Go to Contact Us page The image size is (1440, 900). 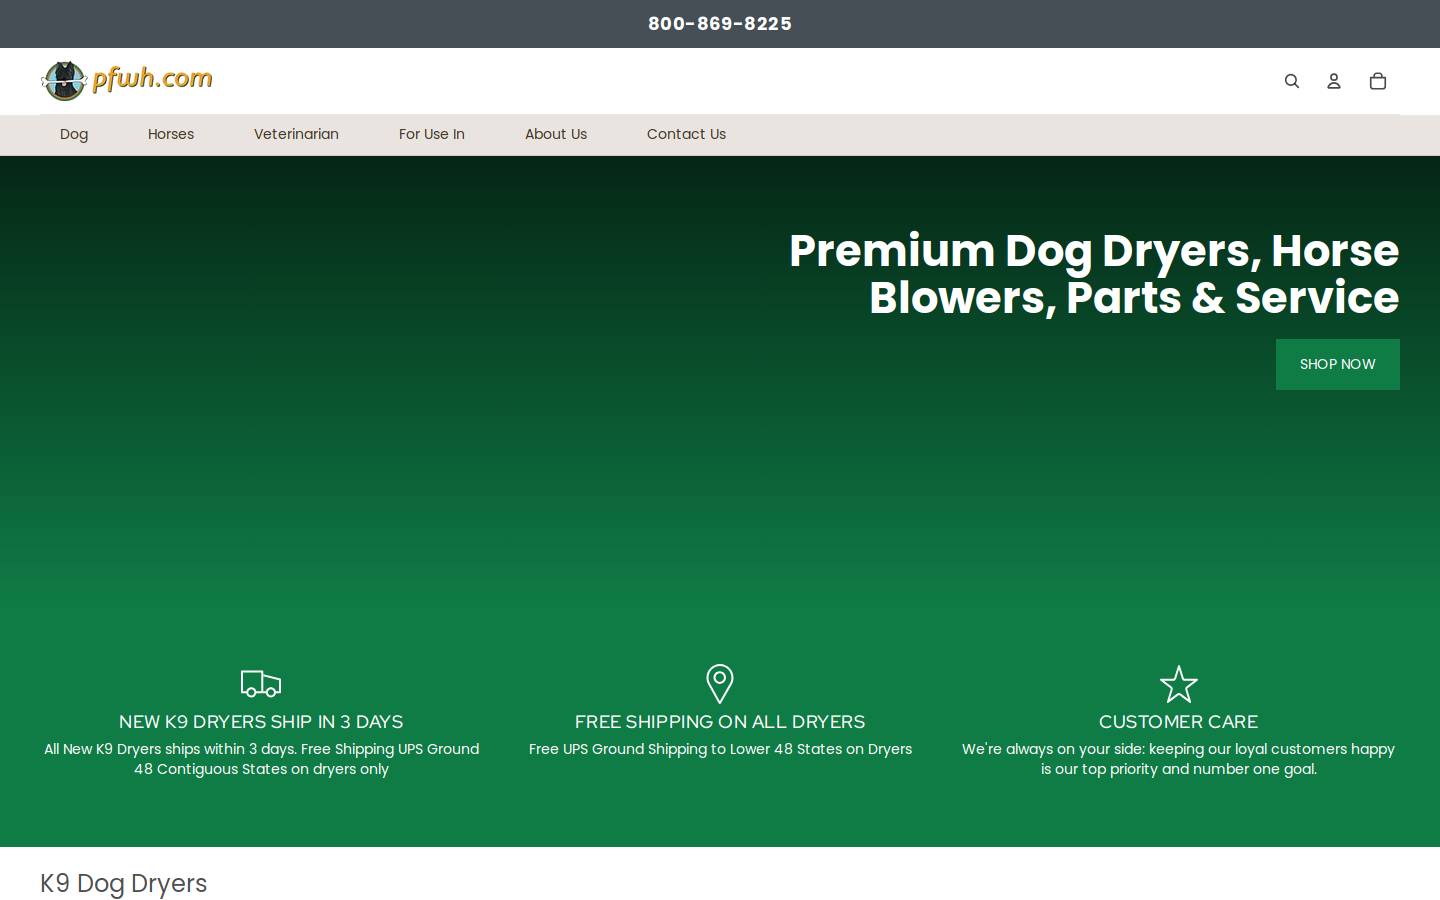686,134
